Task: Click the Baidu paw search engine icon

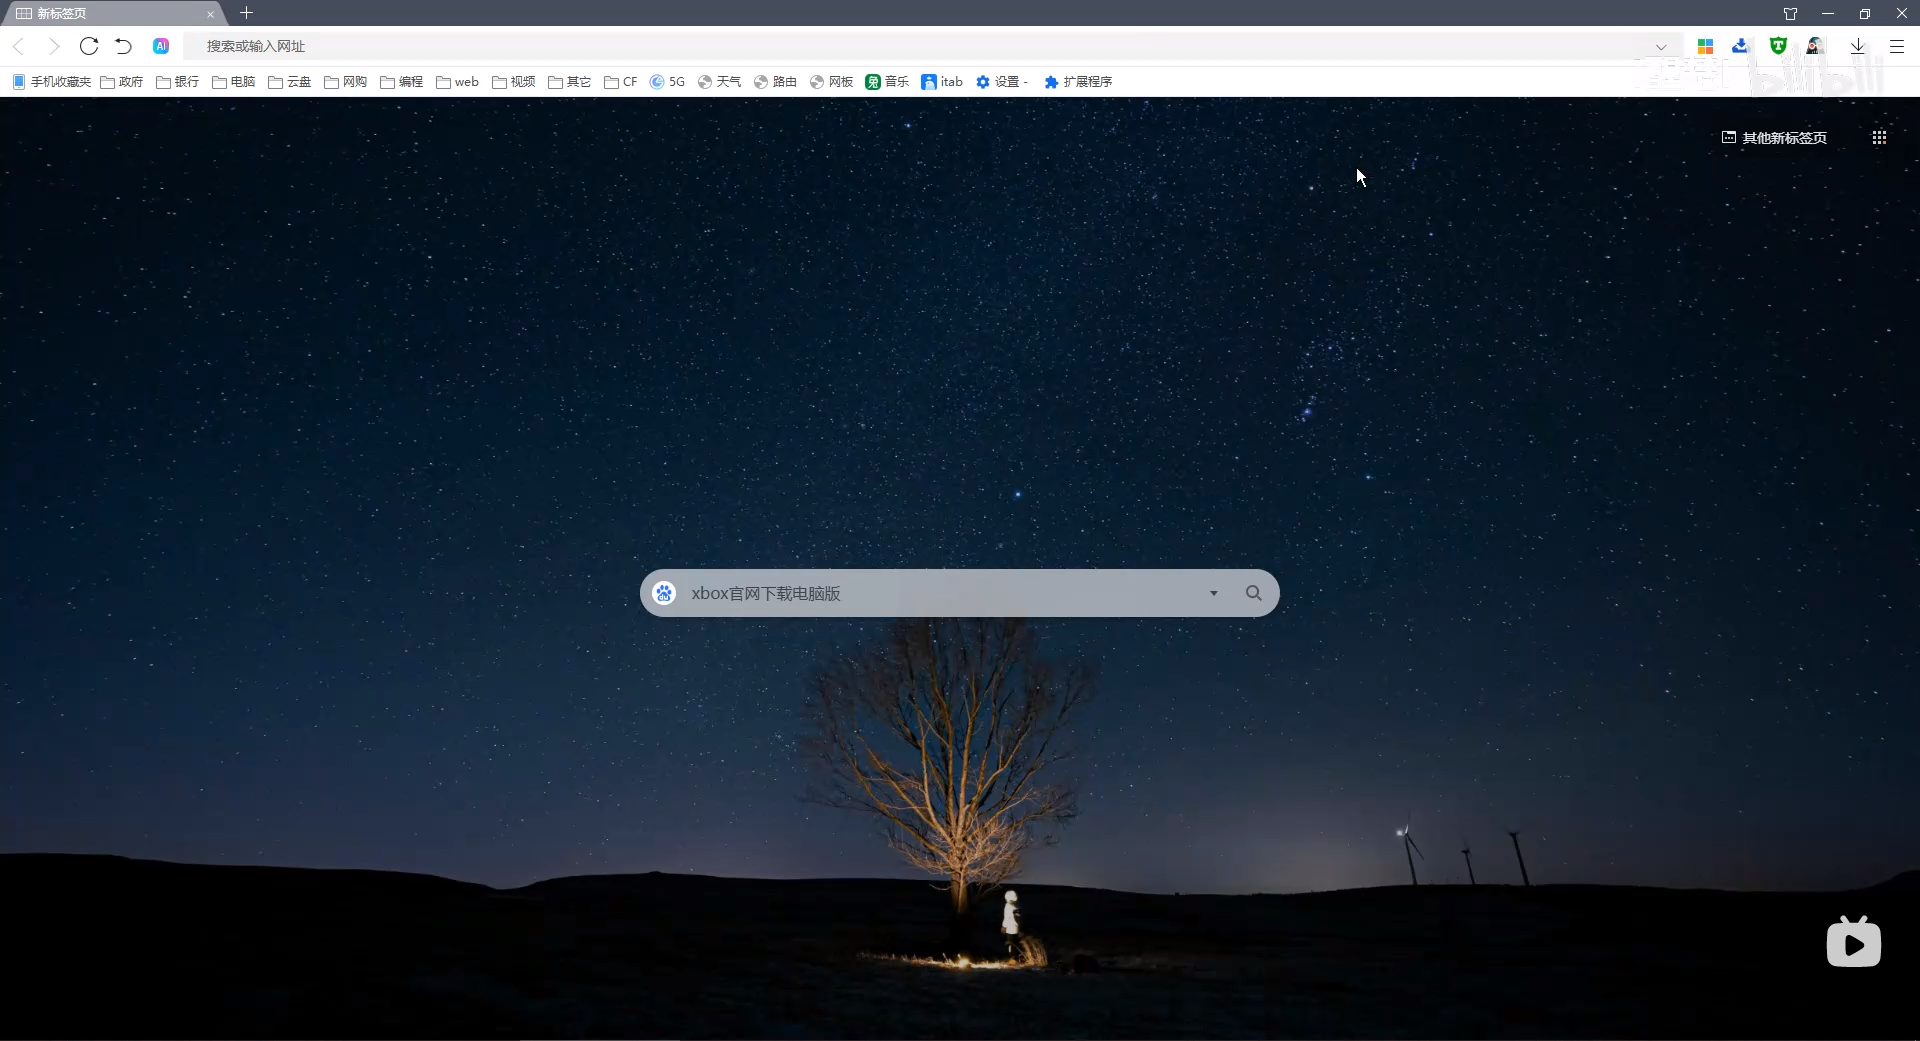Action: 664,593
